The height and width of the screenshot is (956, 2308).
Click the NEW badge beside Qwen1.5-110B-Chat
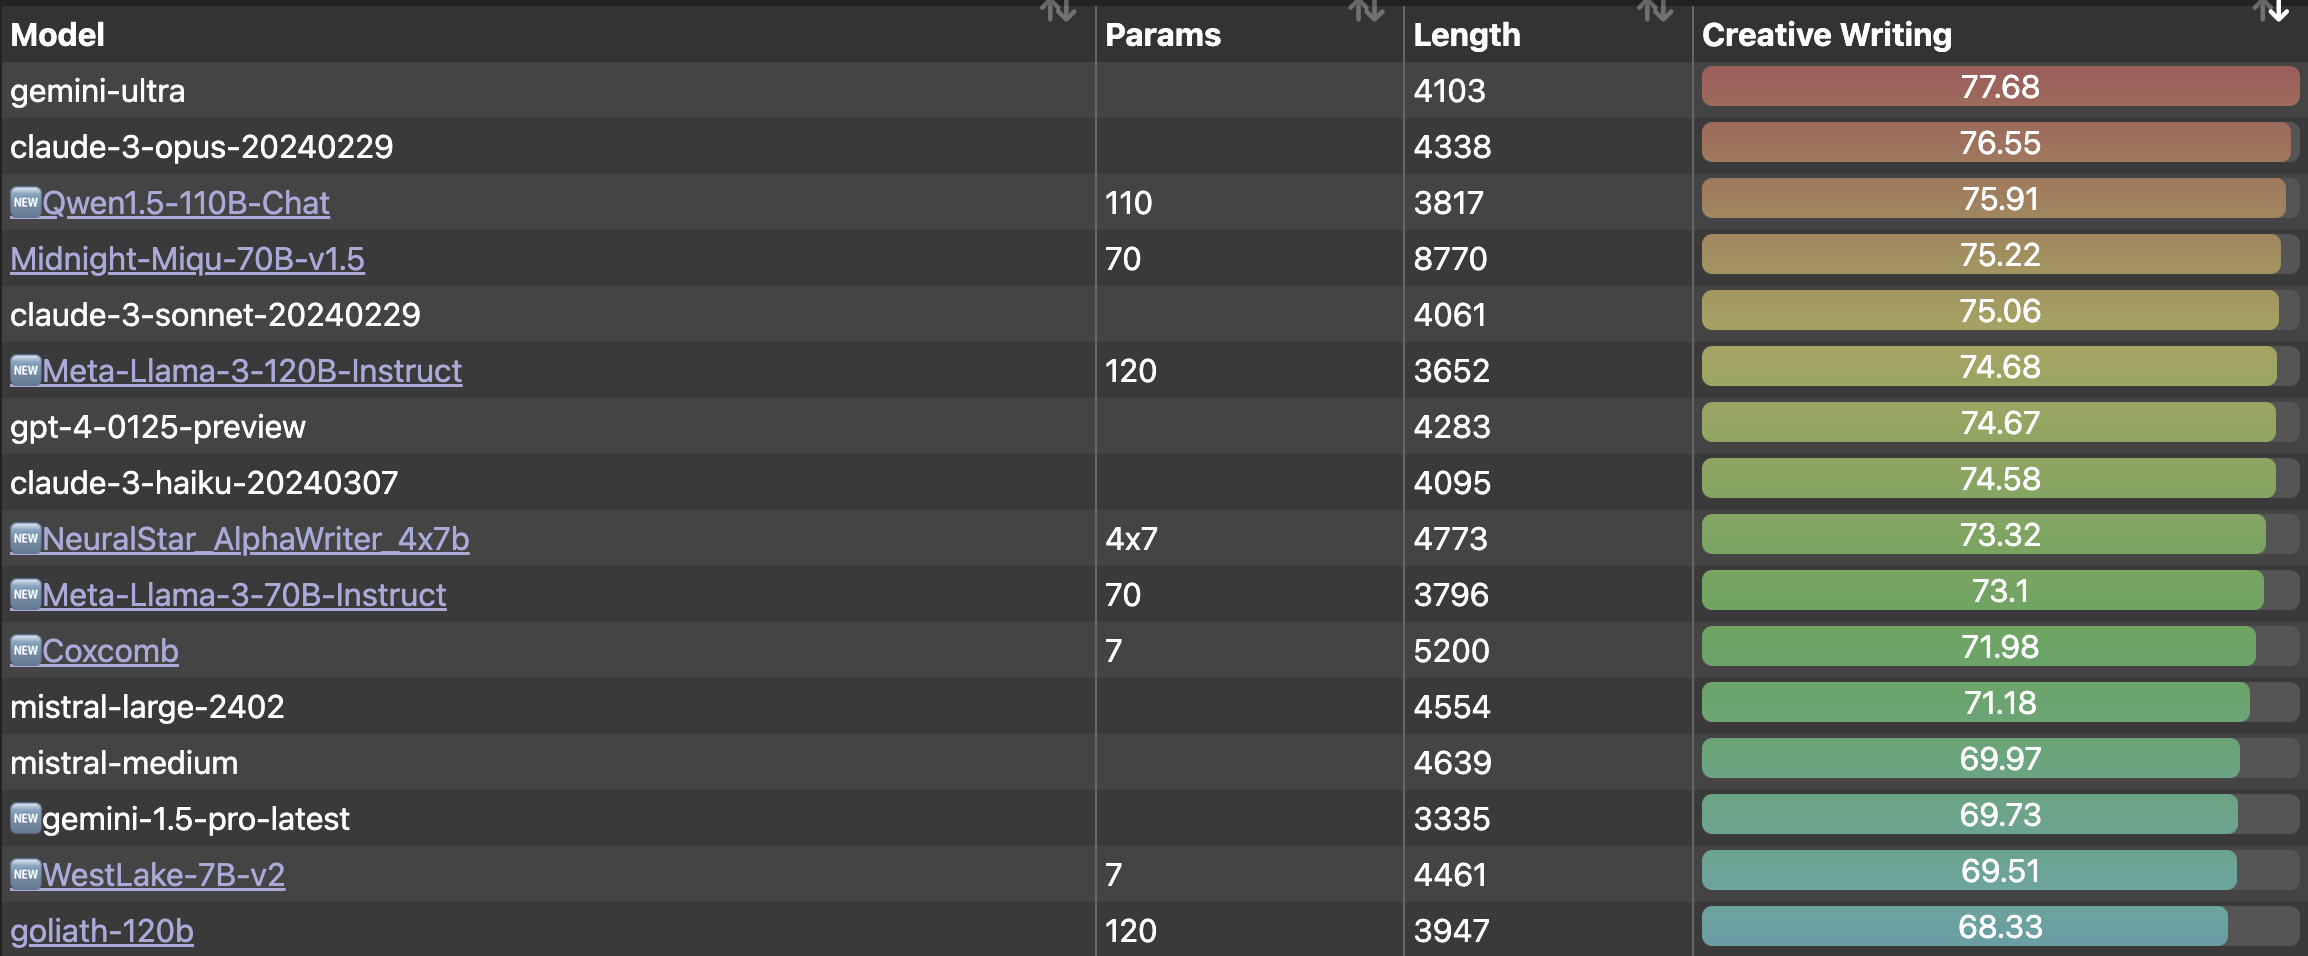point(25,202)
